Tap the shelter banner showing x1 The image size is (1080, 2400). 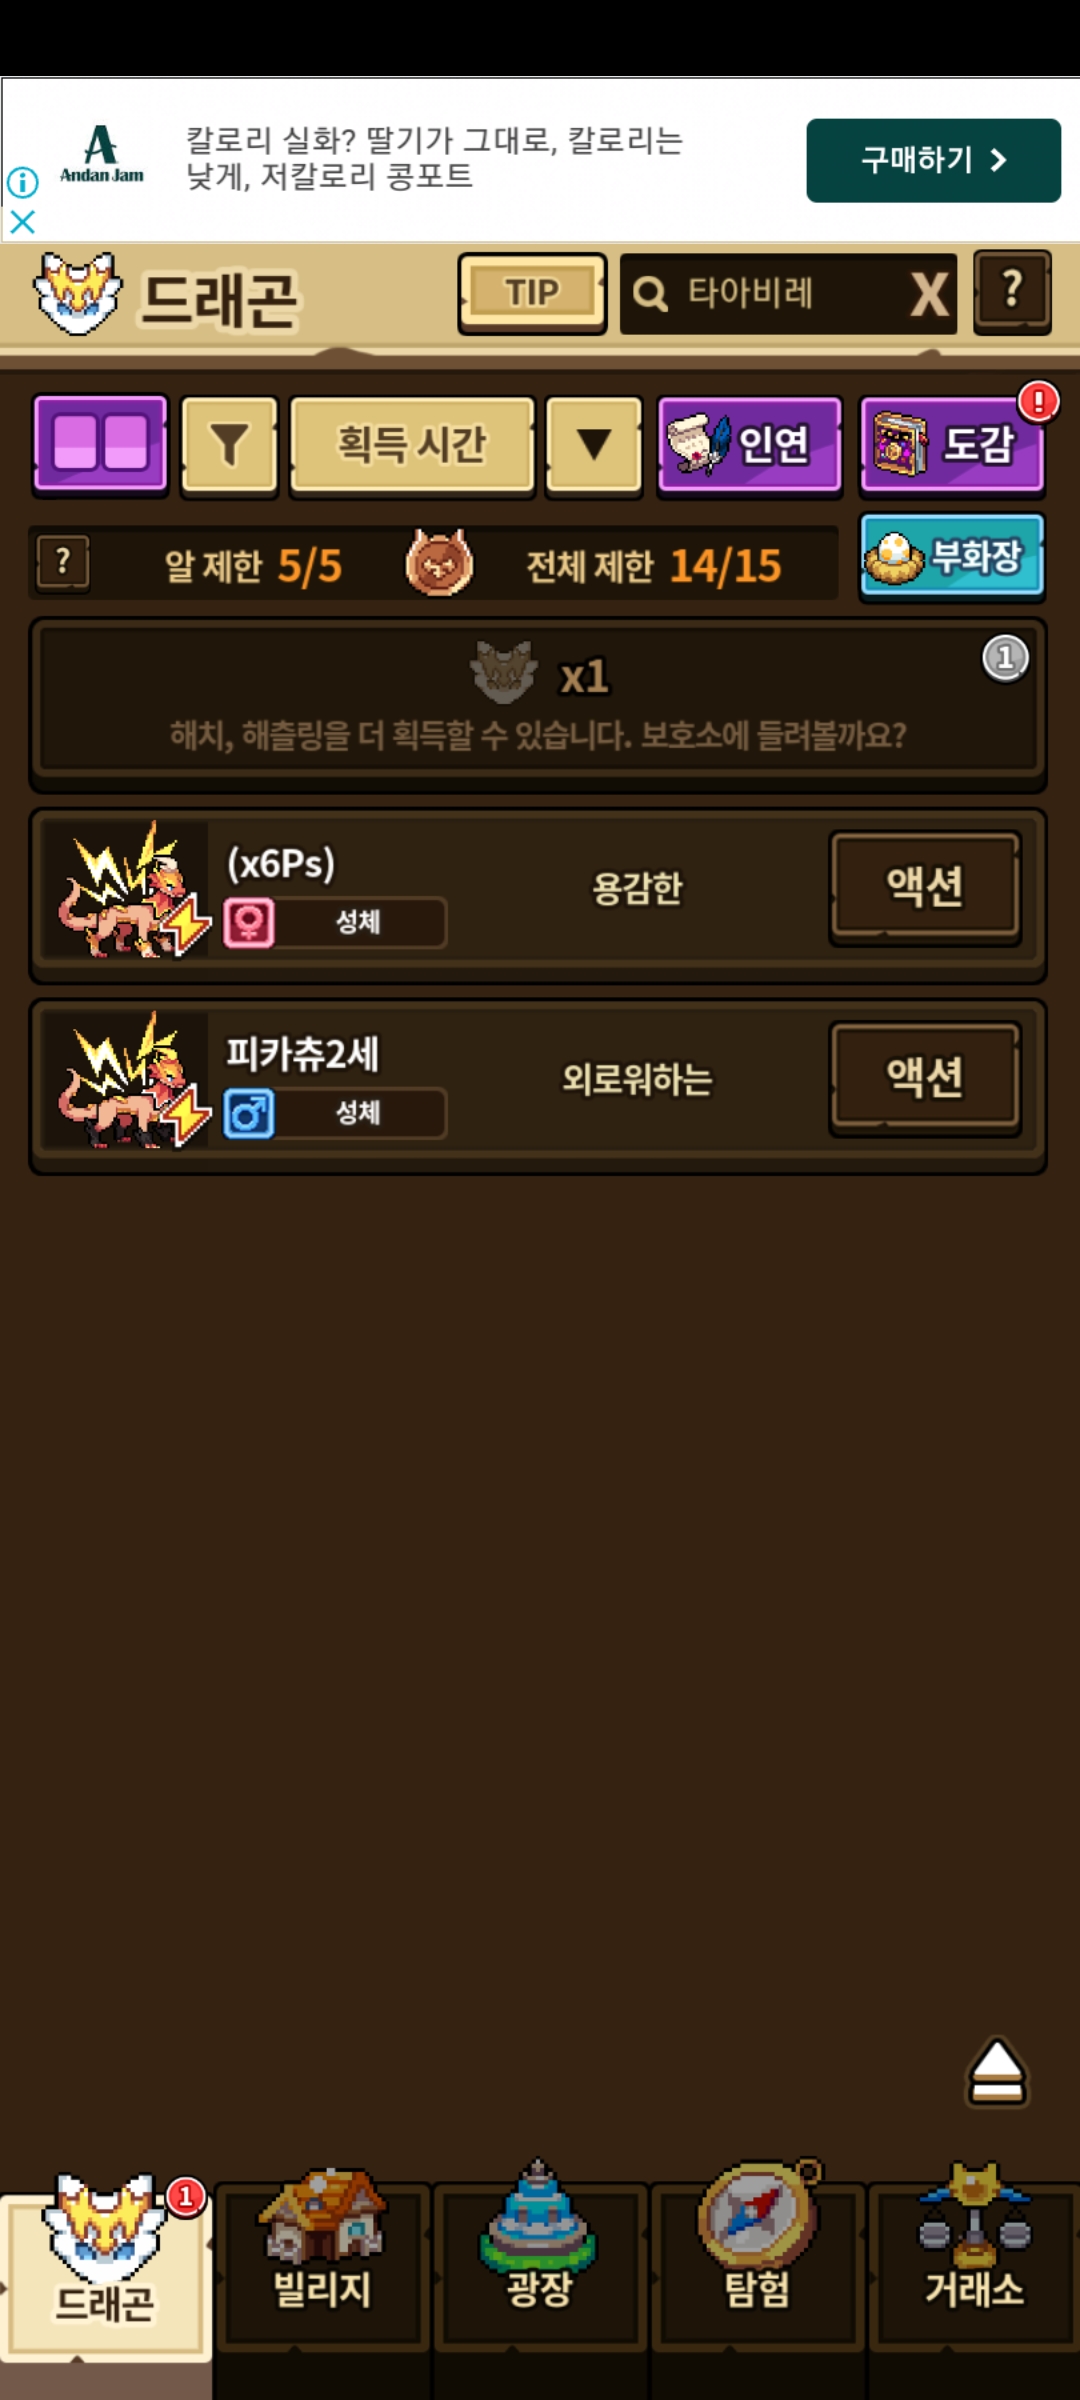pyautogui.click(x=538, y=704)
